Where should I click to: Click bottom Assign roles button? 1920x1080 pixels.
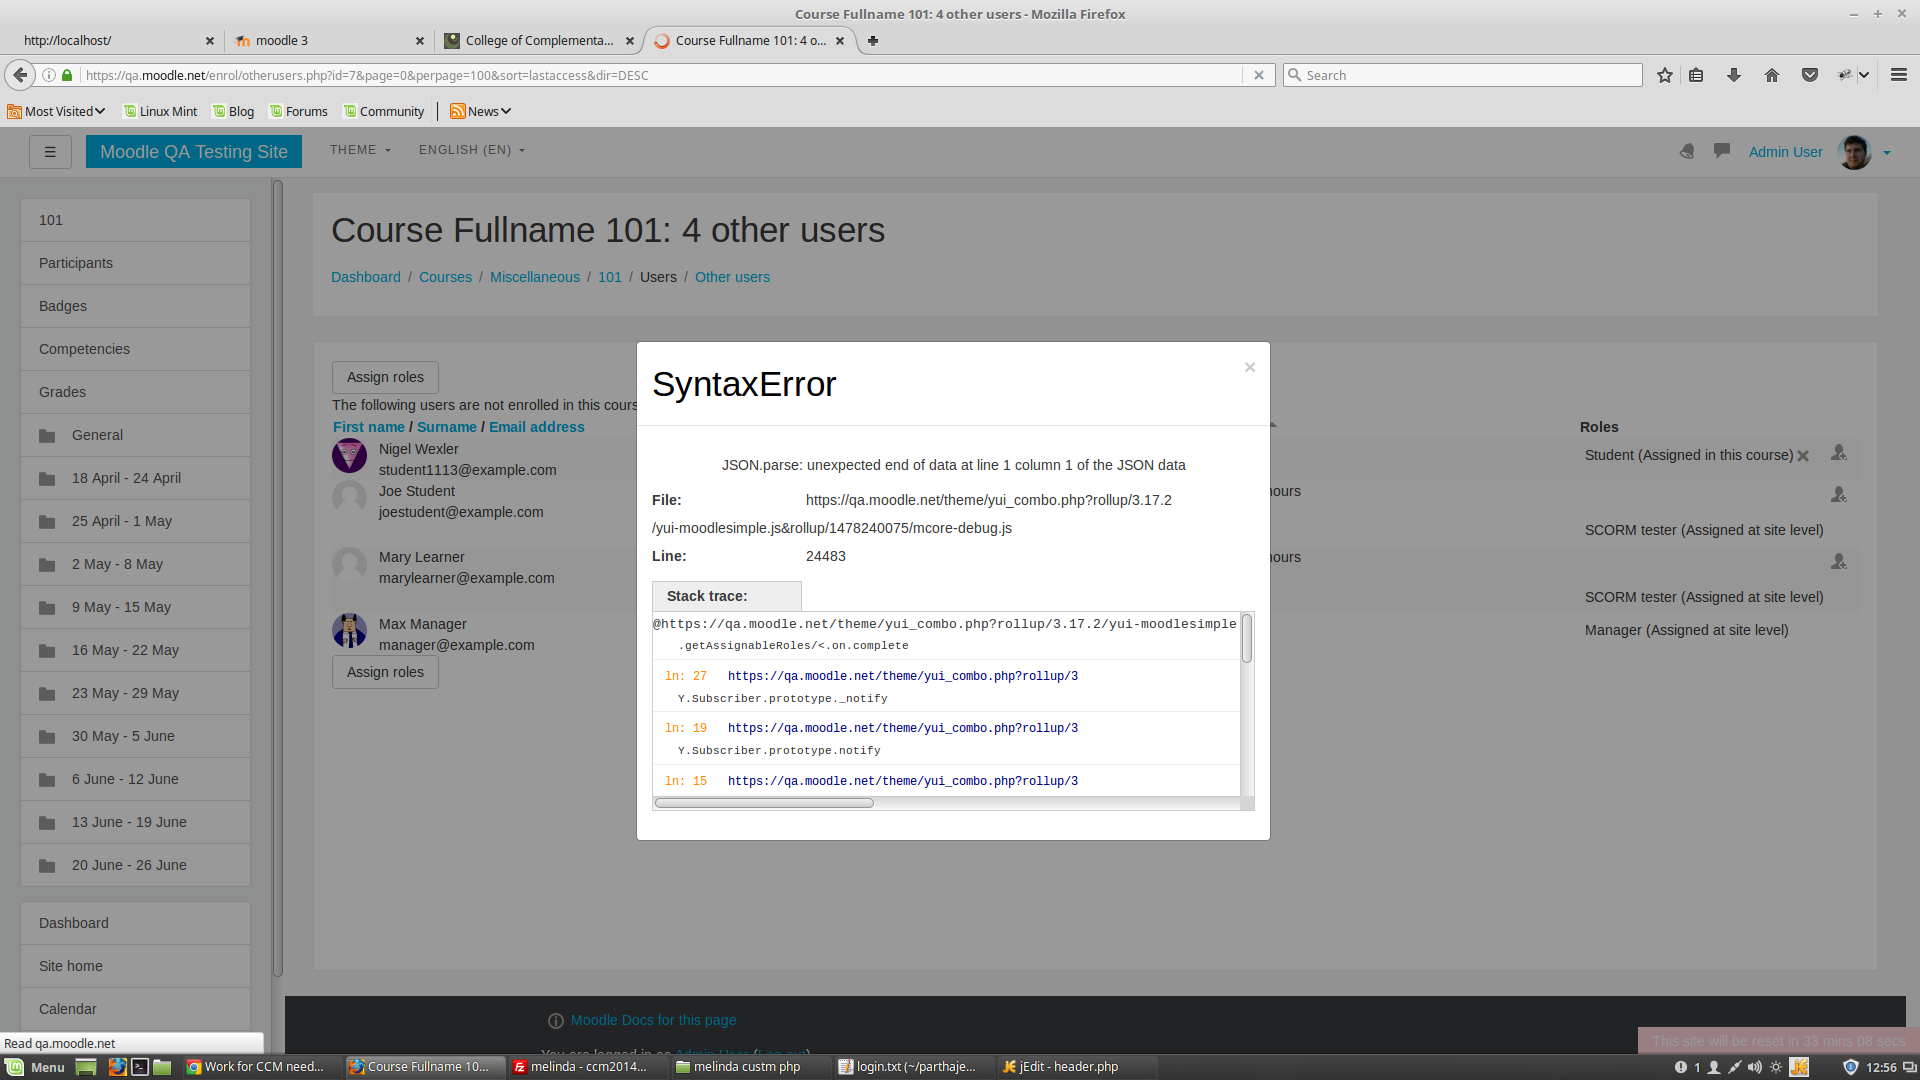tap(385, 672)
